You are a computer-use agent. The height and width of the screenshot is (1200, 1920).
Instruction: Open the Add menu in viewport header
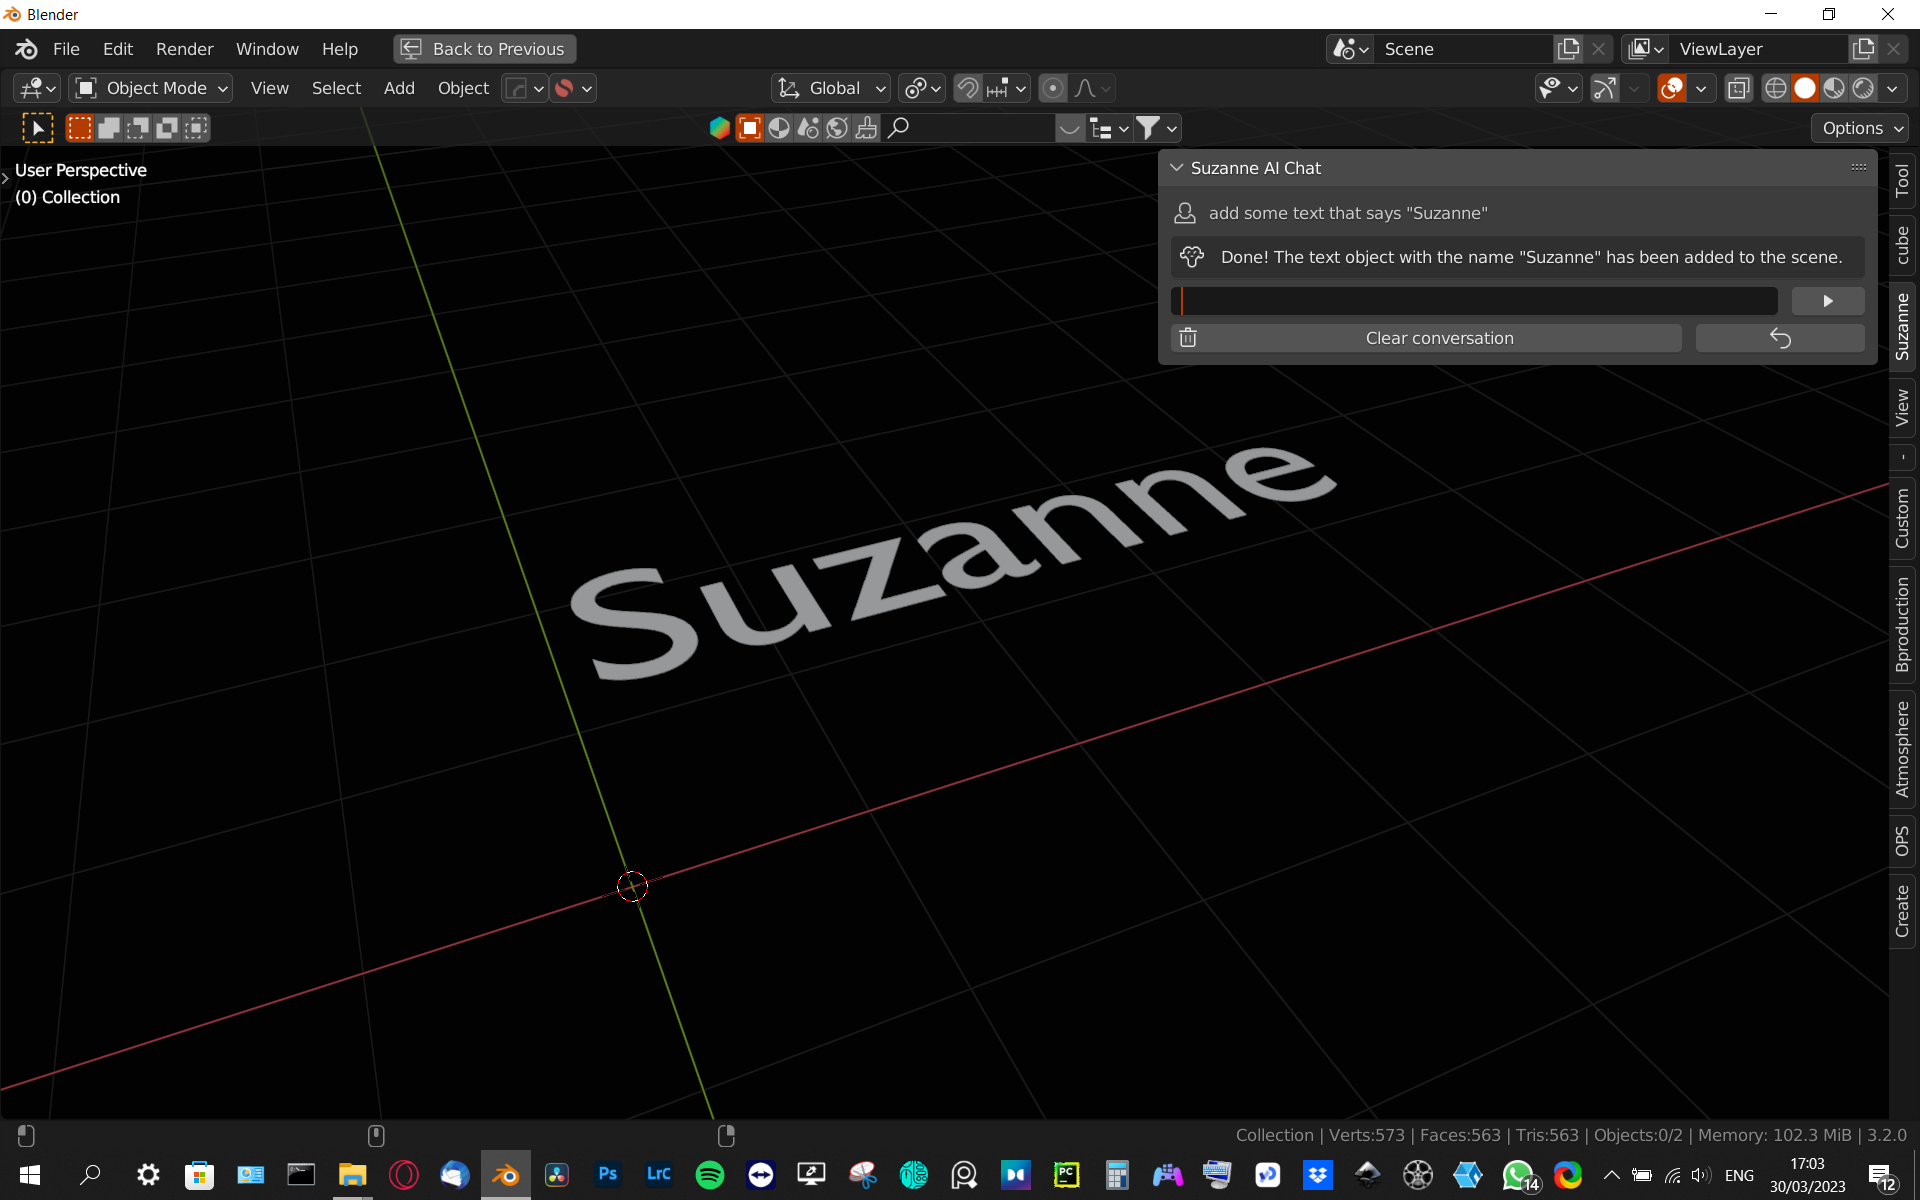tap(399, 88)
